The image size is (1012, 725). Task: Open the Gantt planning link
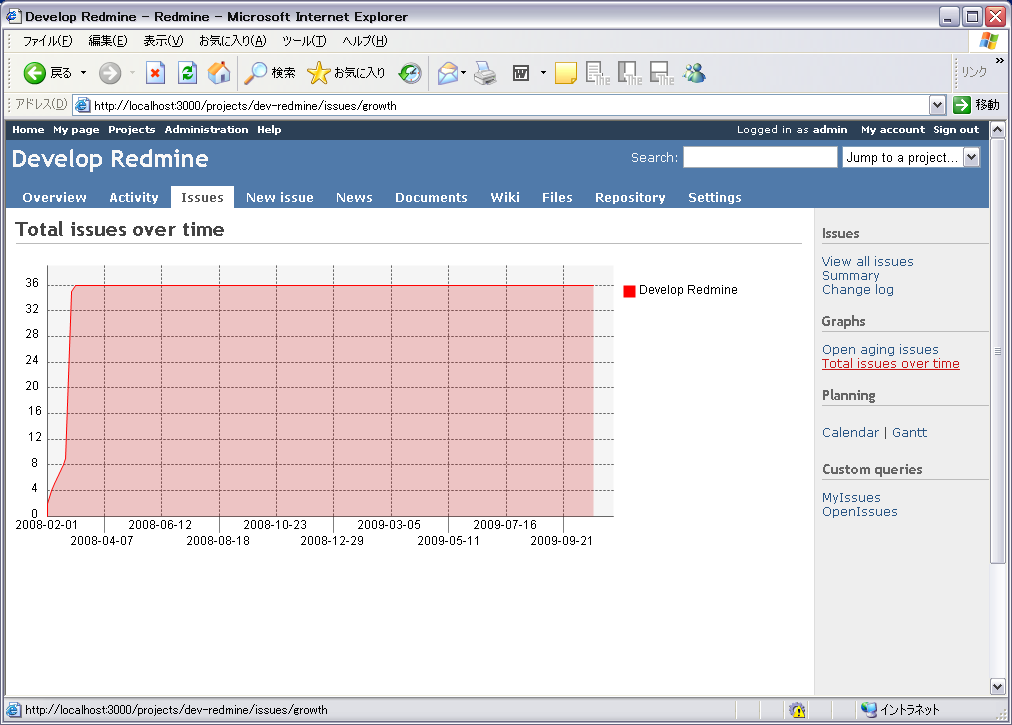[909, 433]
